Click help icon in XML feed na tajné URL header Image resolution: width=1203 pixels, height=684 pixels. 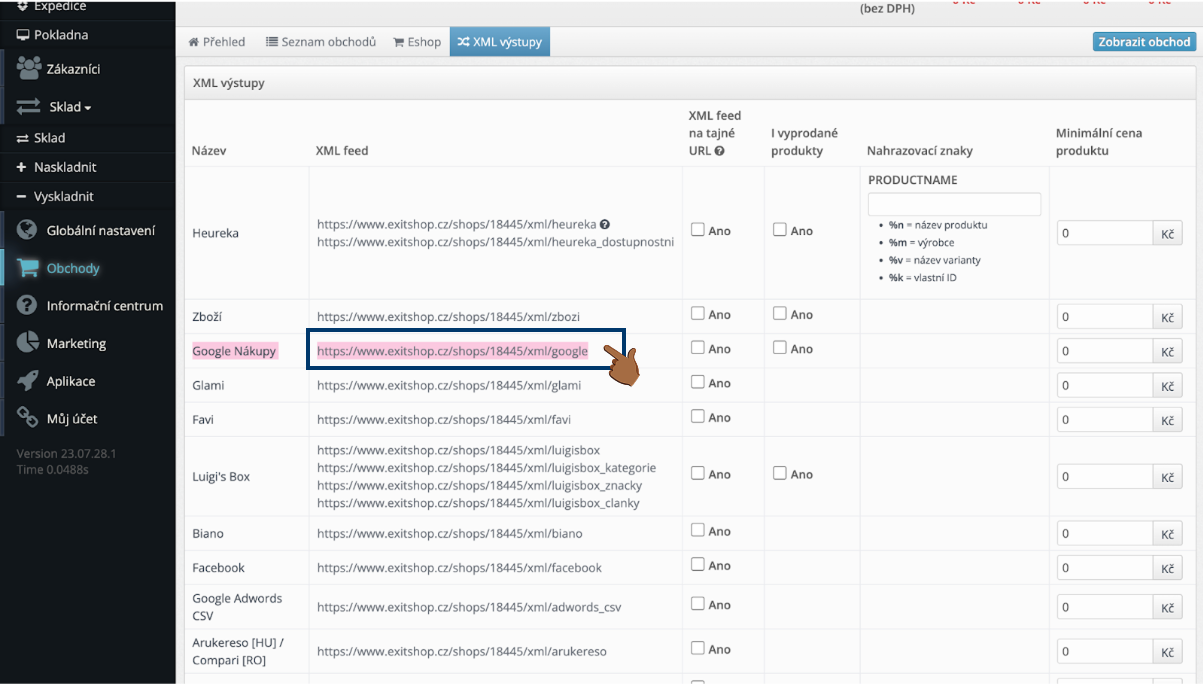pos(719,151)
